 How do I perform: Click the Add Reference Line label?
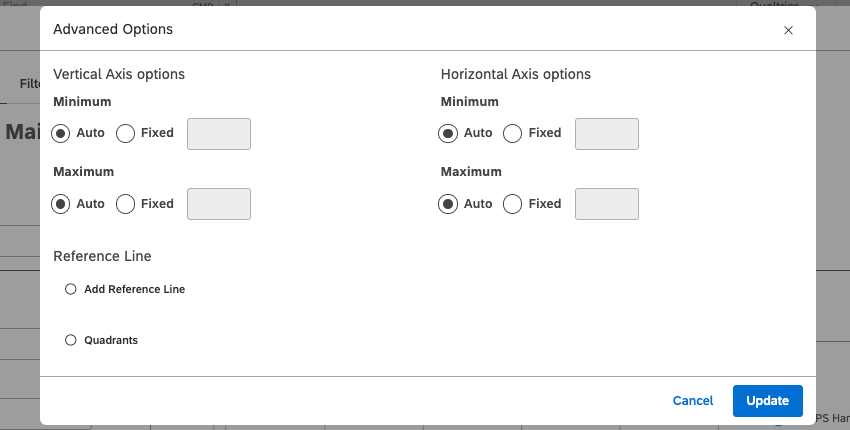134,289
